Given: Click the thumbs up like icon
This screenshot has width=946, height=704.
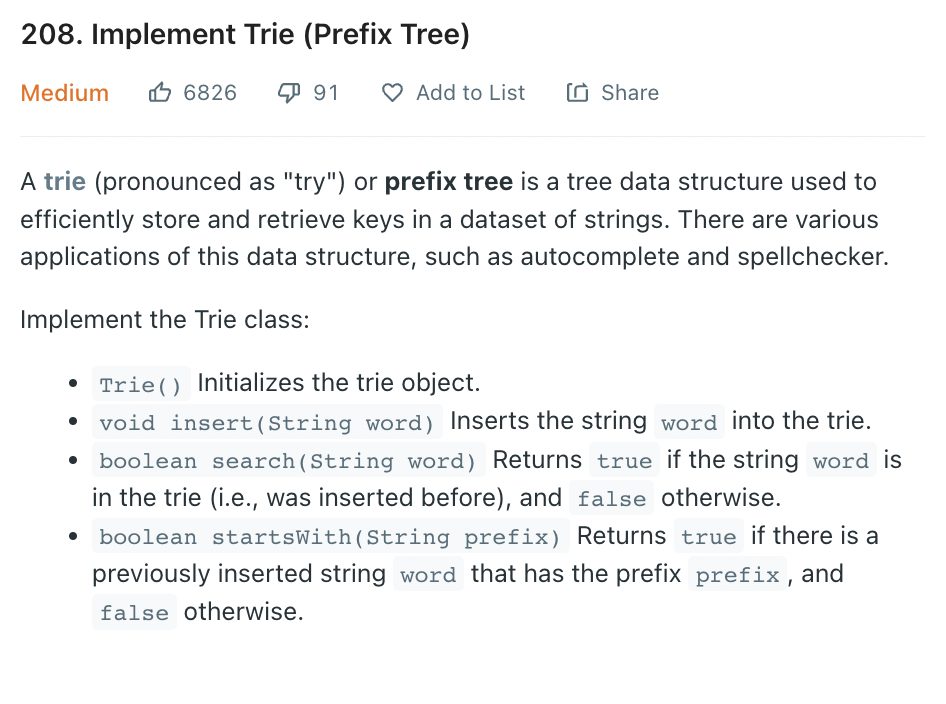Looking at the screenshot, I should (159, 92).
